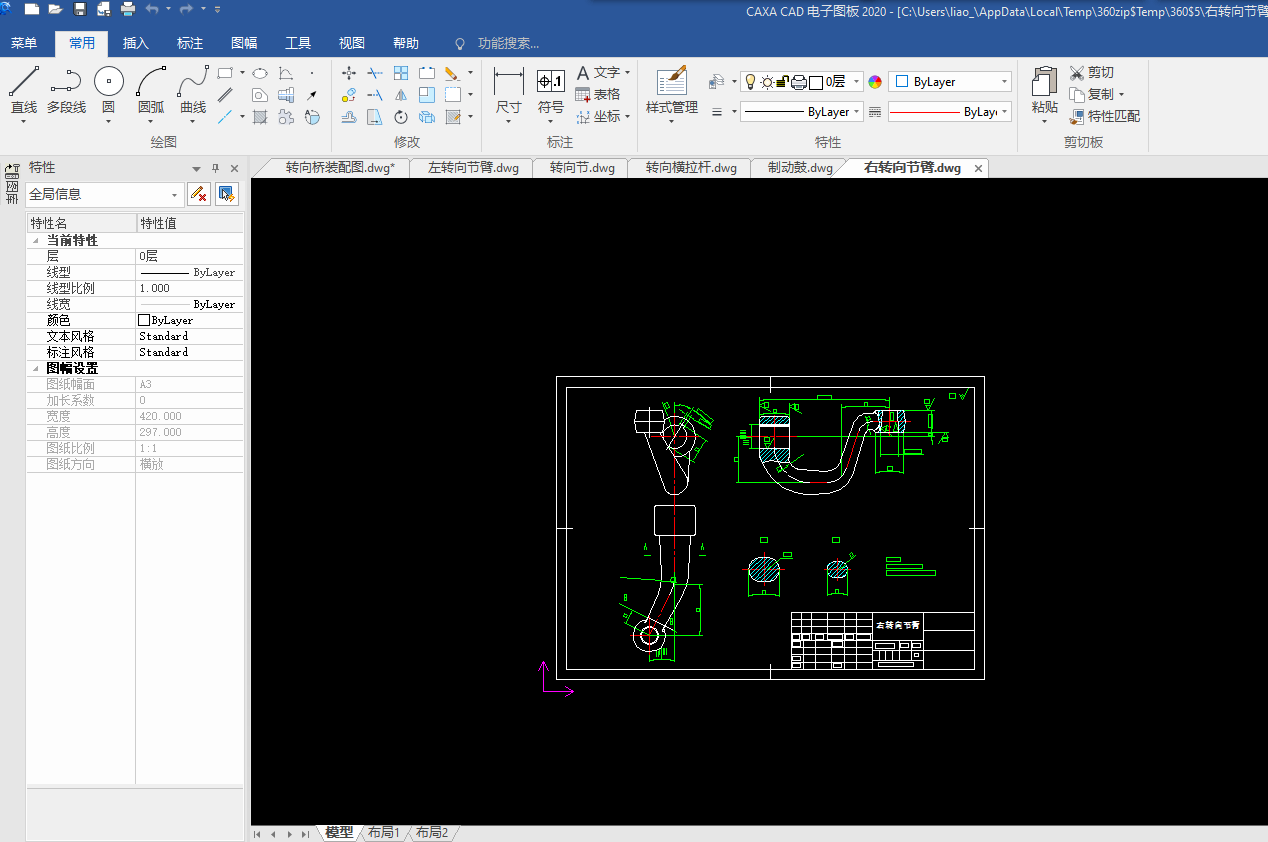Image resolution: width=1268 pixels, height=842 pixels.
Task: Switch to 制动鼓.dwg document tab
Action: coord(800,168)
